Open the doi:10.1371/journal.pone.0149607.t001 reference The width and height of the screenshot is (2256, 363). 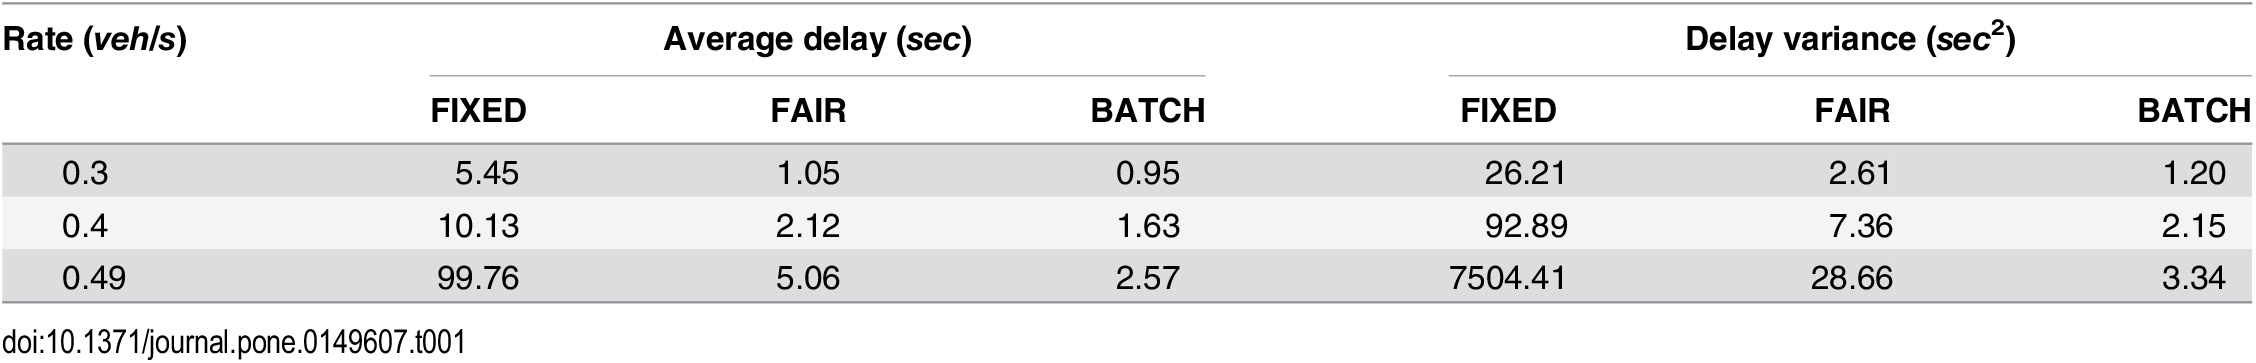pyautogui.click(x=233, y=342)
